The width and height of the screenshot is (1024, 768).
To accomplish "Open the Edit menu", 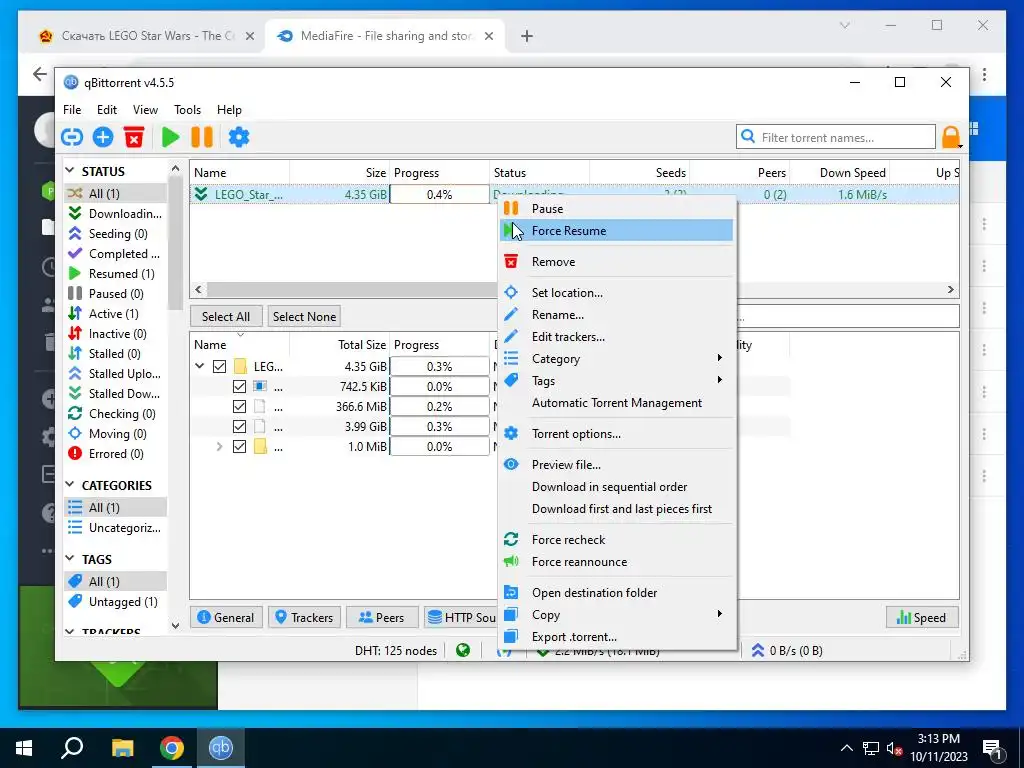I will 106,110.
